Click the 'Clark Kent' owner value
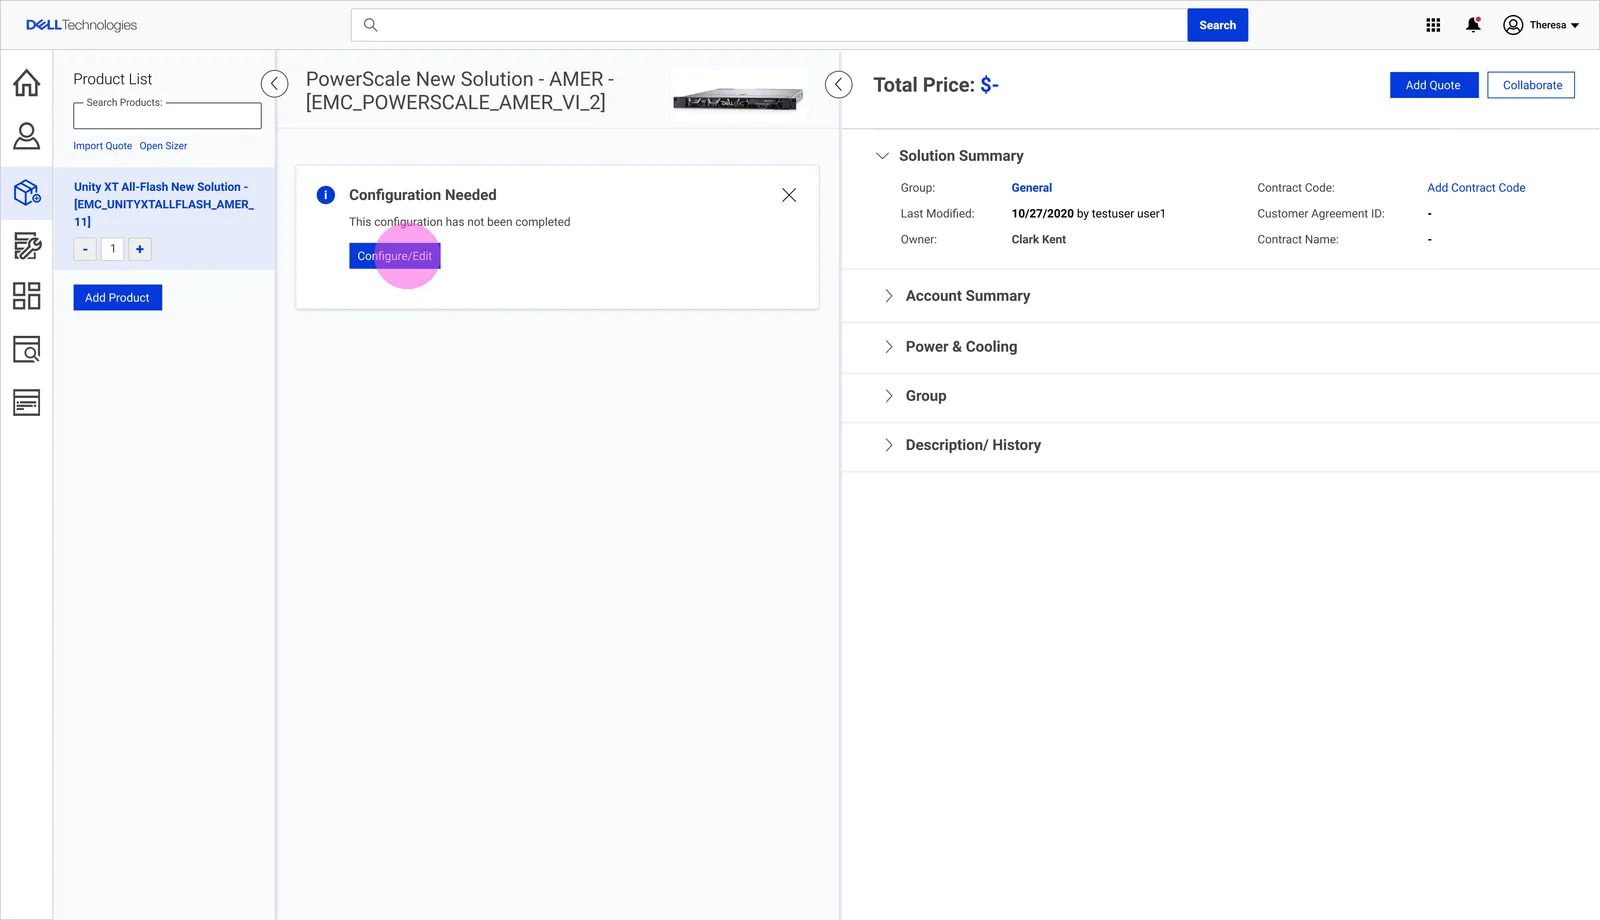This screenshot has height=920, width=1600. [x=1038, y=240]
